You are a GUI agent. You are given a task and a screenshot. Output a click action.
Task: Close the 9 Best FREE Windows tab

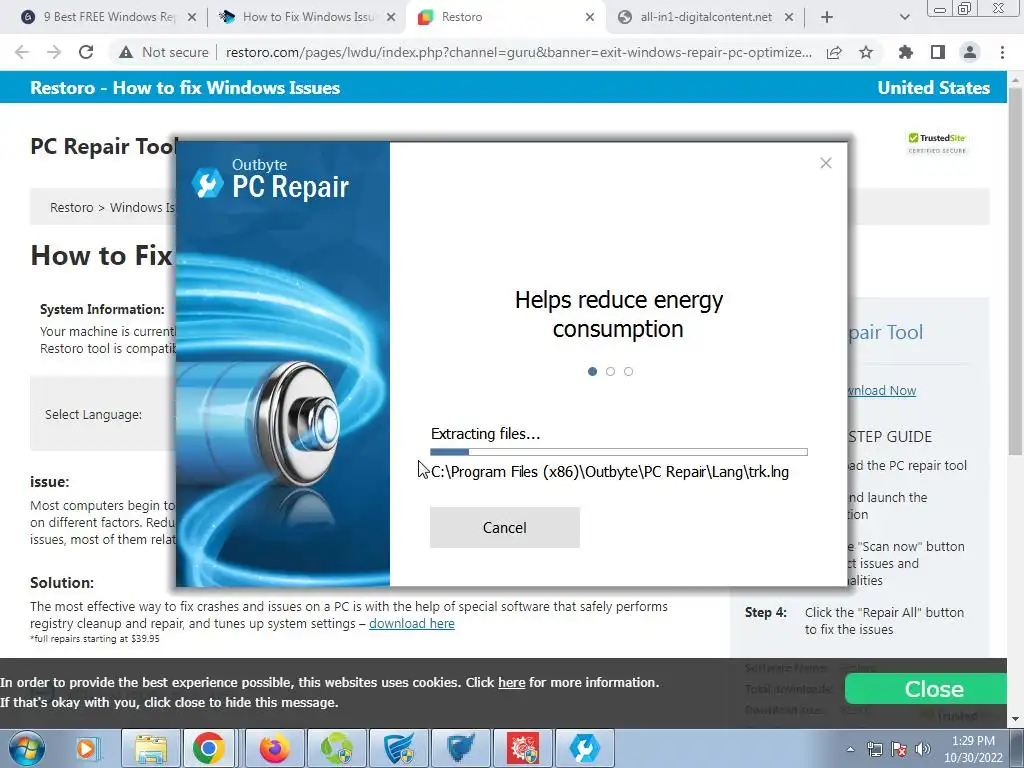[192, 17]
